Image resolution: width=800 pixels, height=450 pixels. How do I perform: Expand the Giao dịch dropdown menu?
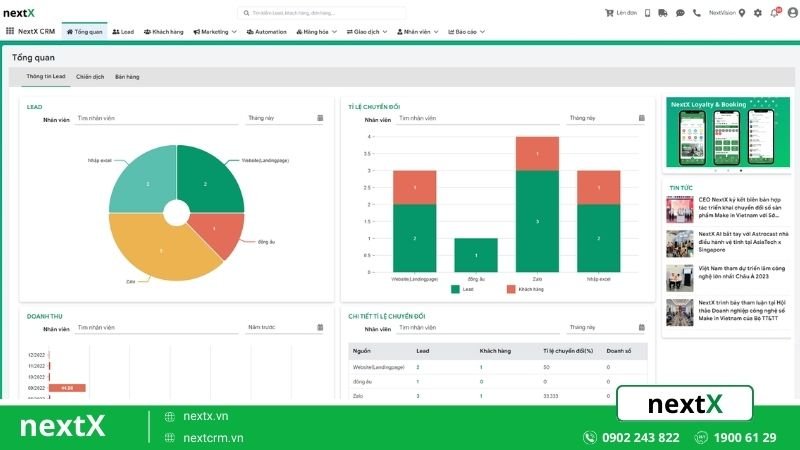click(x=367, y=32)
